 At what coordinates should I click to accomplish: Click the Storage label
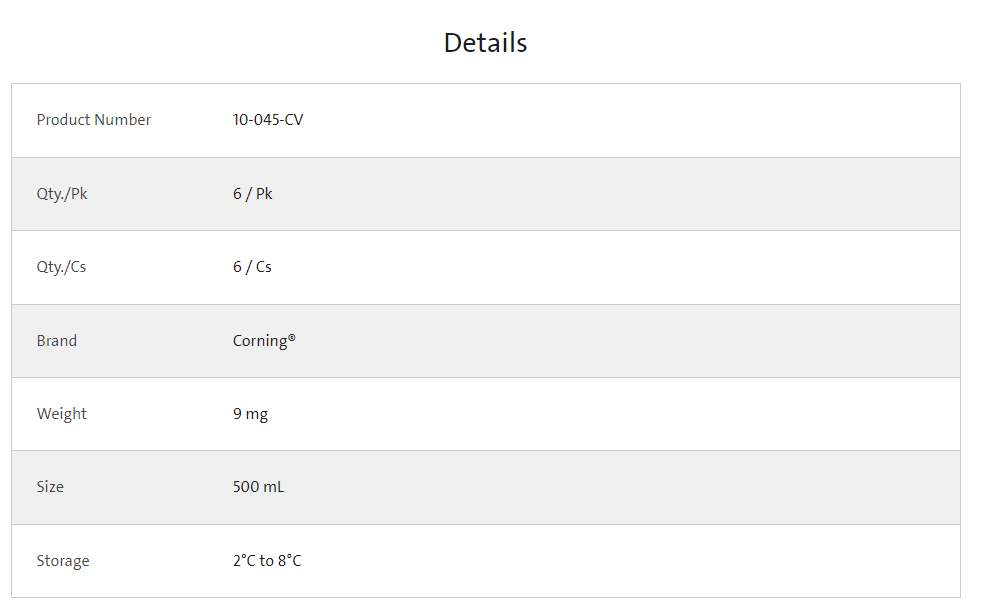[63, 561]
